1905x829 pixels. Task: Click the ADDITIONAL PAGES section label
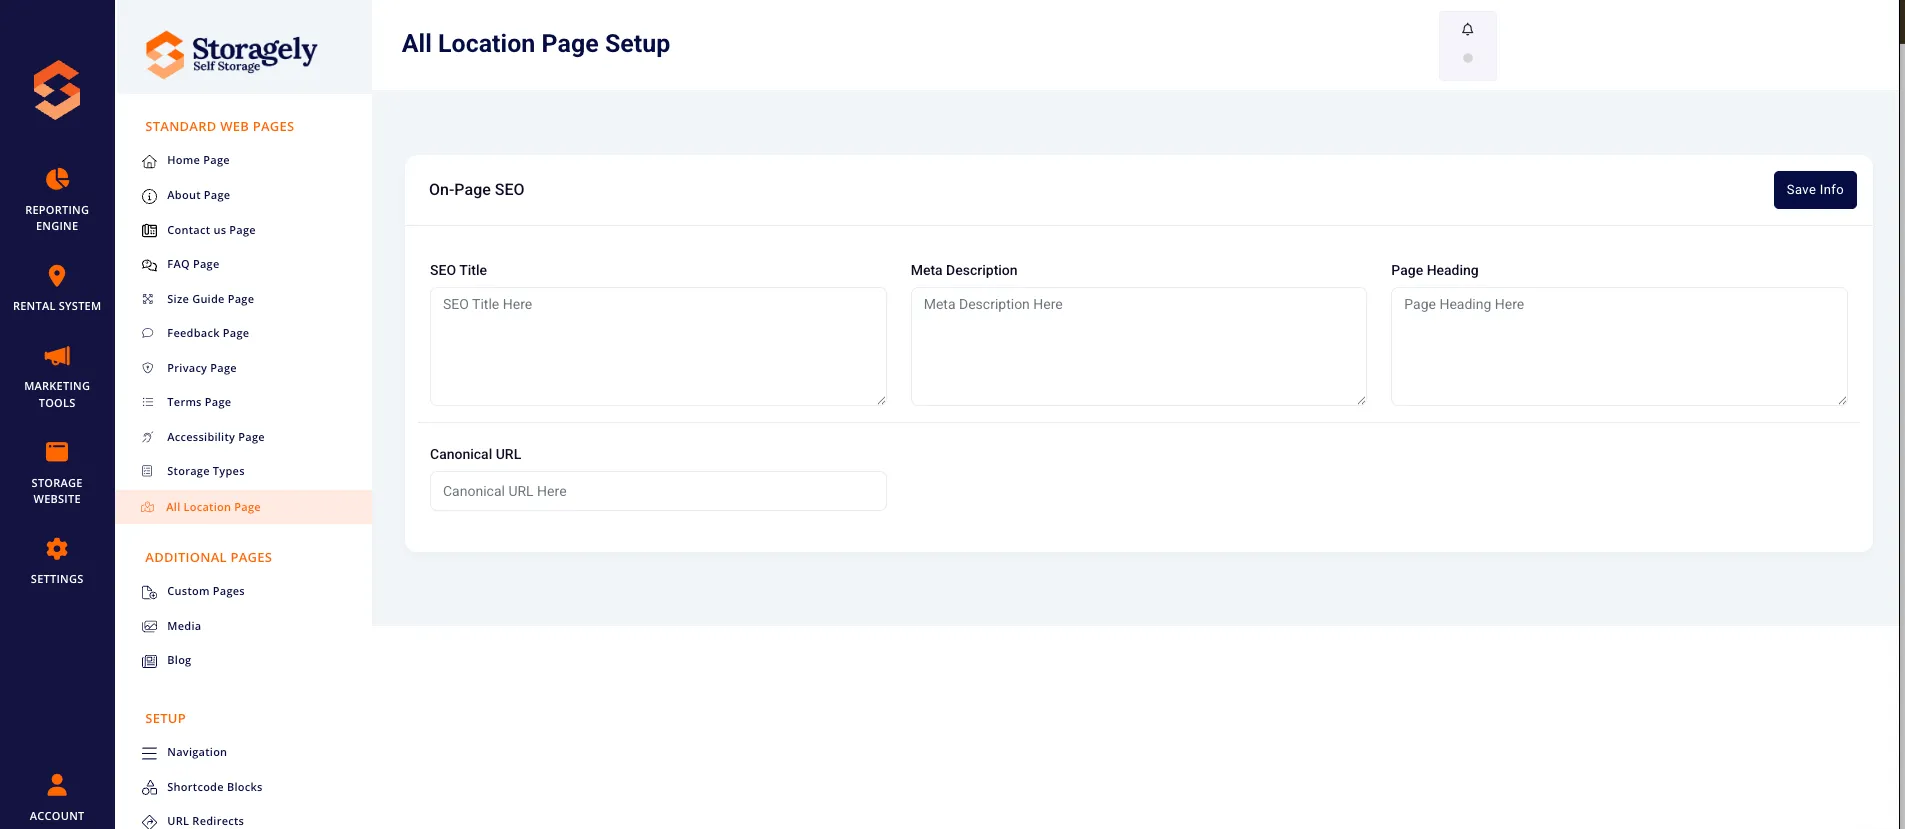click(209, 558)
